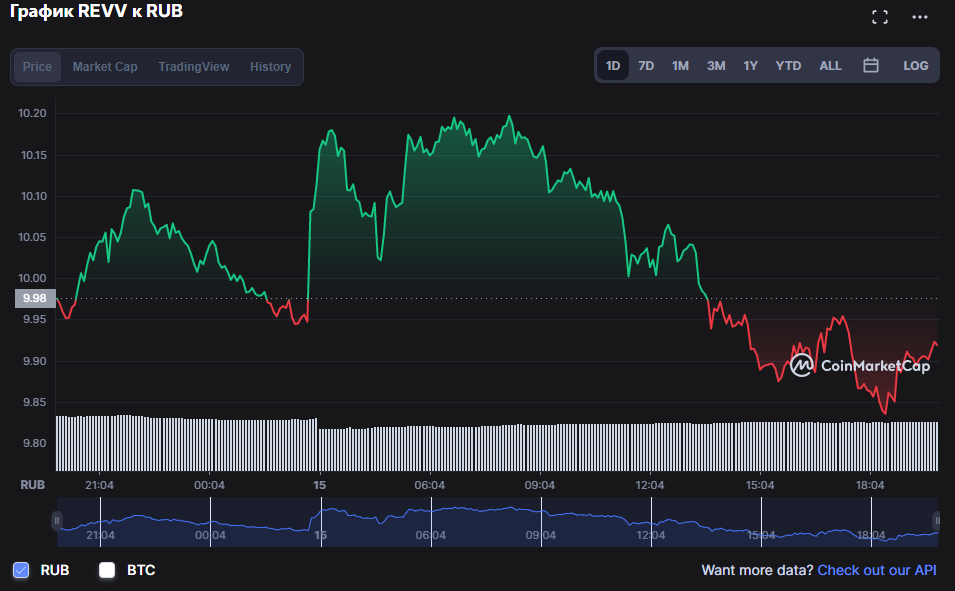The image size is (955, 591).
Task: Click the 12:04 time axis label
Action: (649, 485)
